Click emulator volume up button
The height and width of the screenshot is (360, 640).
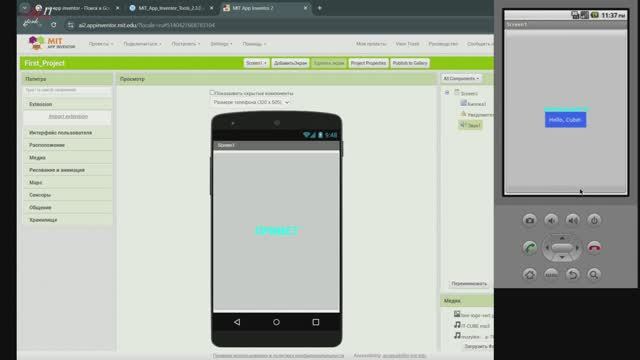pyautogui.click(x=573, y=220)
